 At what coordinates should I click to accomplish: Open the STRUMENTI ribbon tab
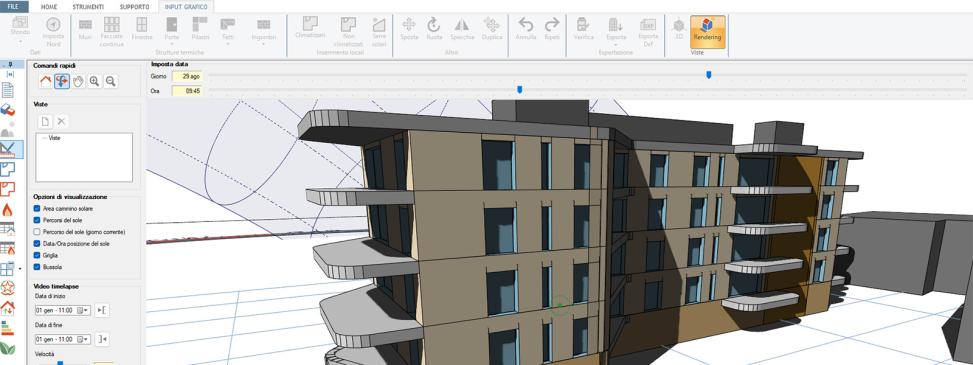(88, 7)
